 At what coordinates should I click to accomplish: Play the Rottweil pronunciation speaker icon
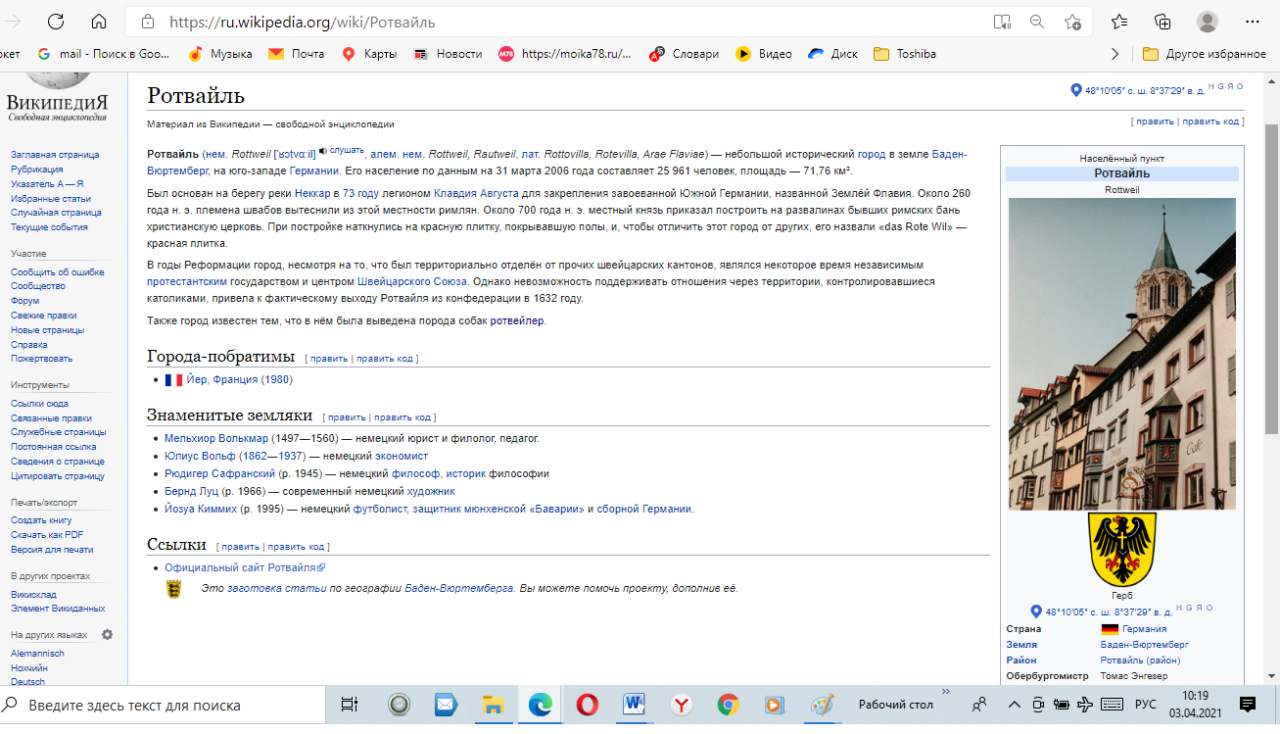[323, 151]
